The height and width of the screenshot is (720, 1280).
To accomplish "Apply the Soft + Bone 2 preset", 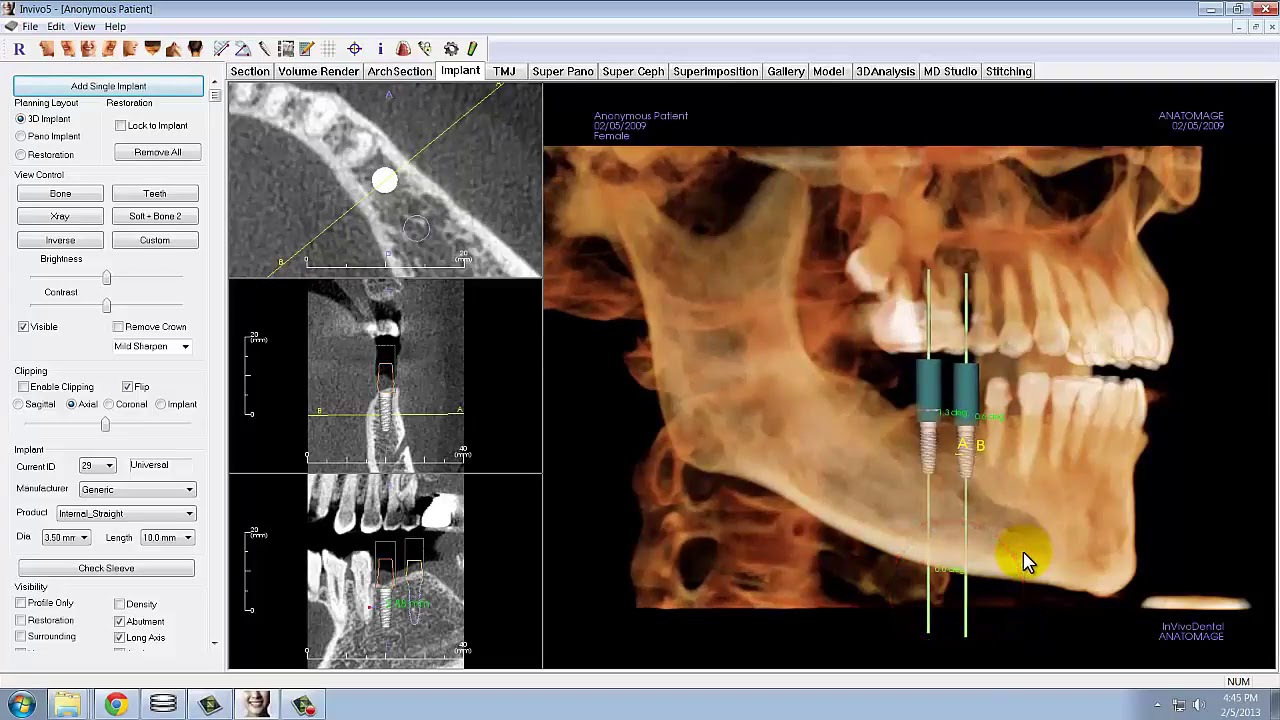I will click(x=155, y=216).
